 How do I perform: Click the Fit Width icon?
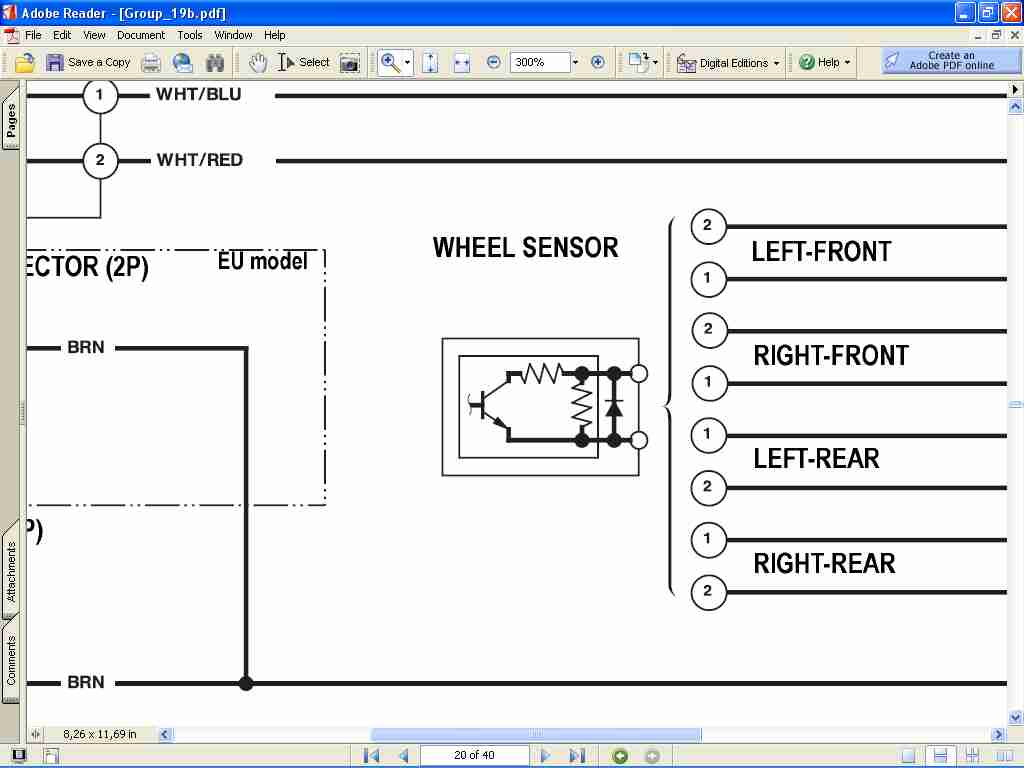[462, 63]
